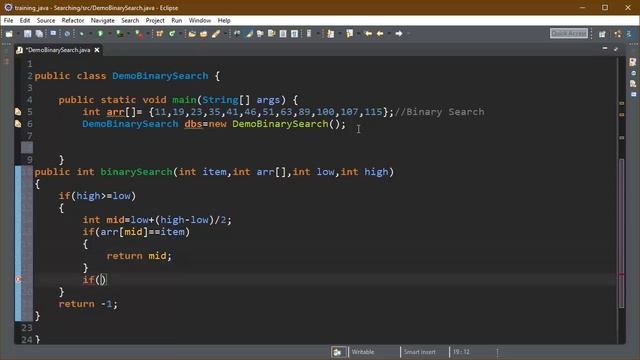Click the warning marker on line 6
This screenshot has width=640, height=360.
tap(18, 124)
